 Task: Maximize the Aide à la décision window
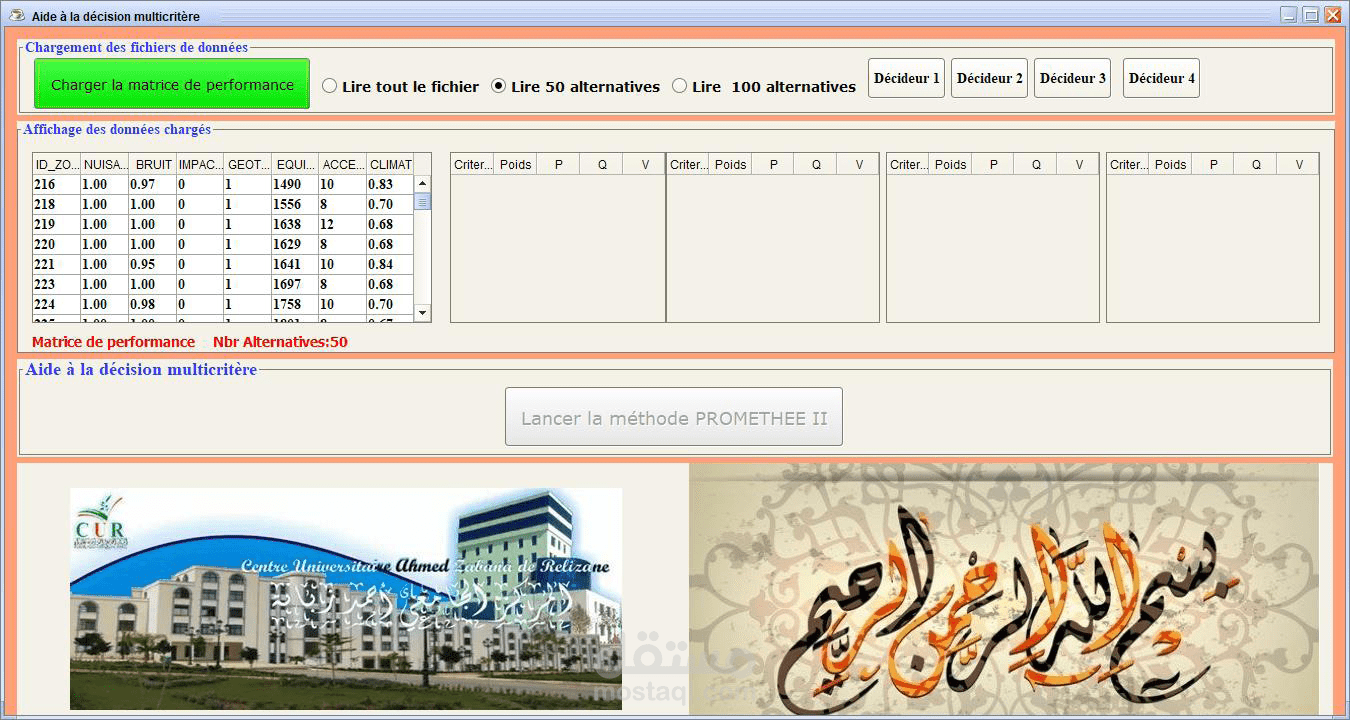click(x=1311, y=15)
